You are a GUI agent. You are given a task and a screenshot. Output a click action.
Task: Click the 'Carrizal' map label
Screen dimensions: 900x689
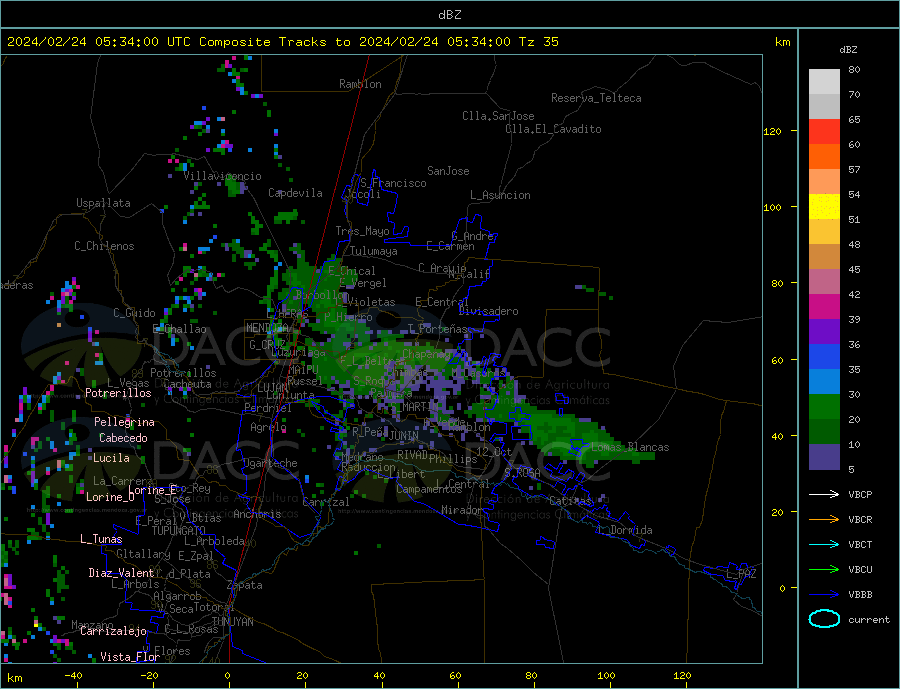click(x=325, y=502)
